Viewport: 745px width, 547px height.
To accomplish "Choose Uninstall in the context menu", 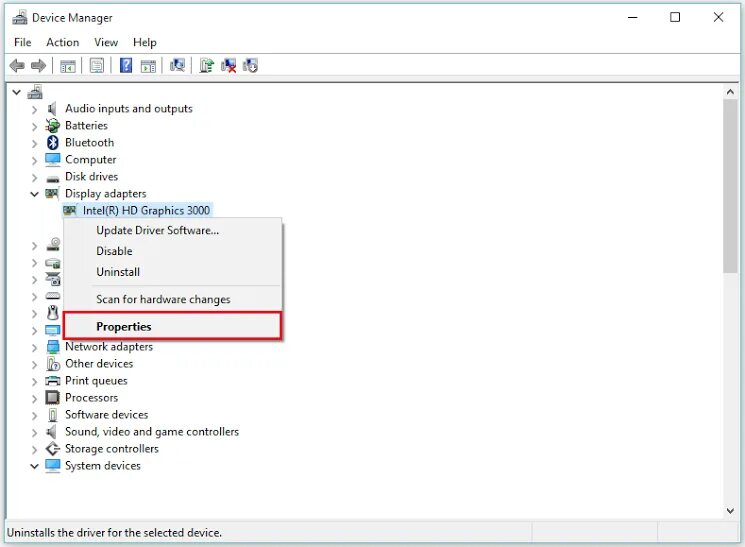I will [x=173, y=272].
